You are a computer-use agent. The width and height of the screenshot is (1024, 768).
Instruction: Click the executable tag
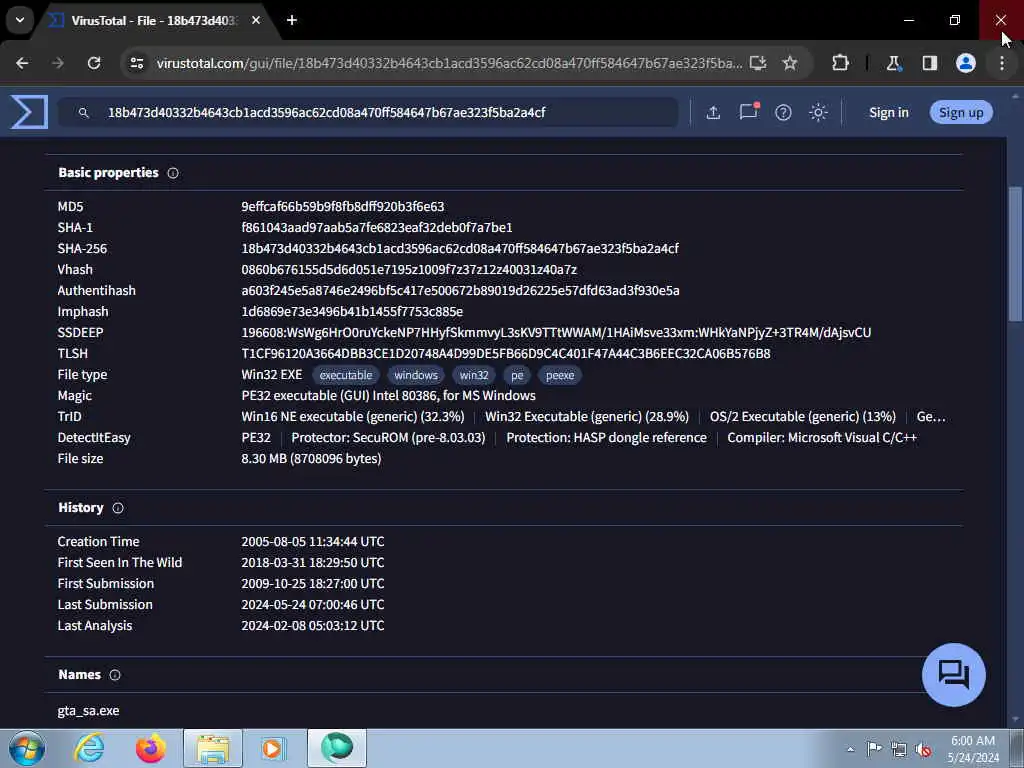pos(345,376)
